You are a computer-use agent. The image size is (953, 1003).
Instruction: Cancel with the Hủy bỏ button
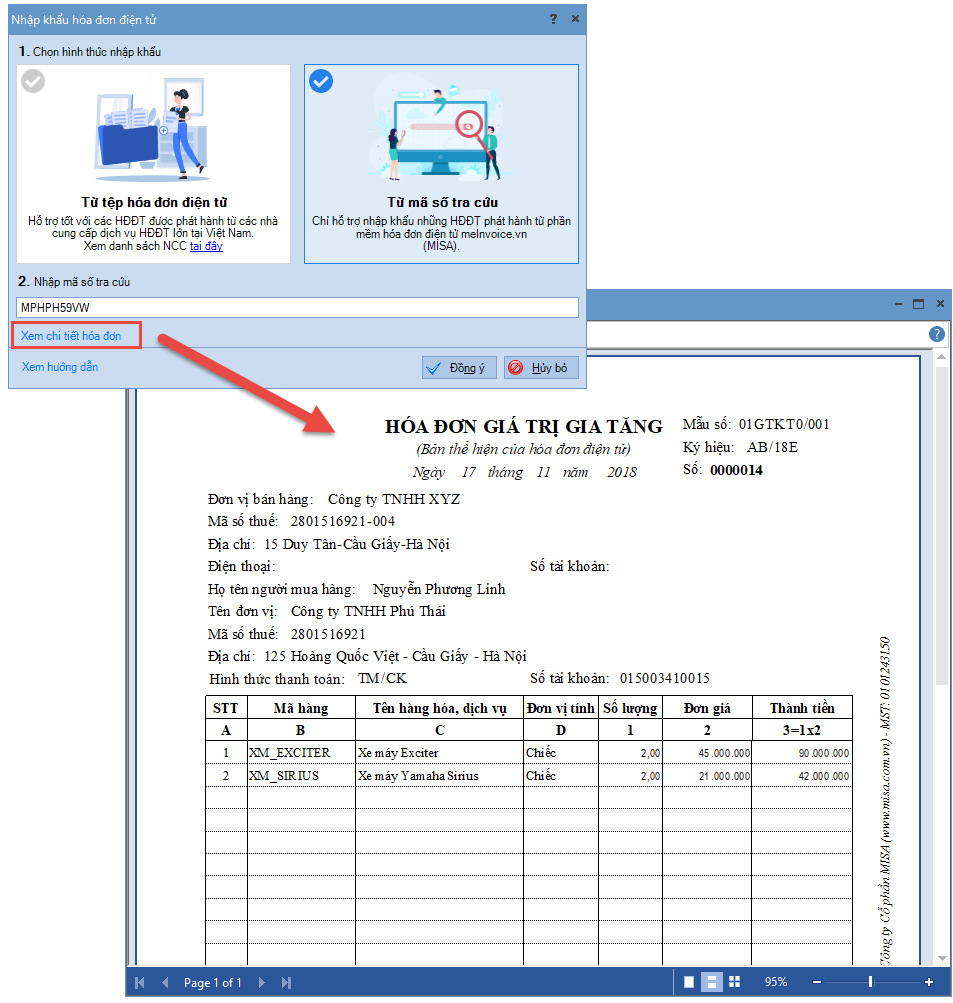pyautogui.click(x=541, y=368)
